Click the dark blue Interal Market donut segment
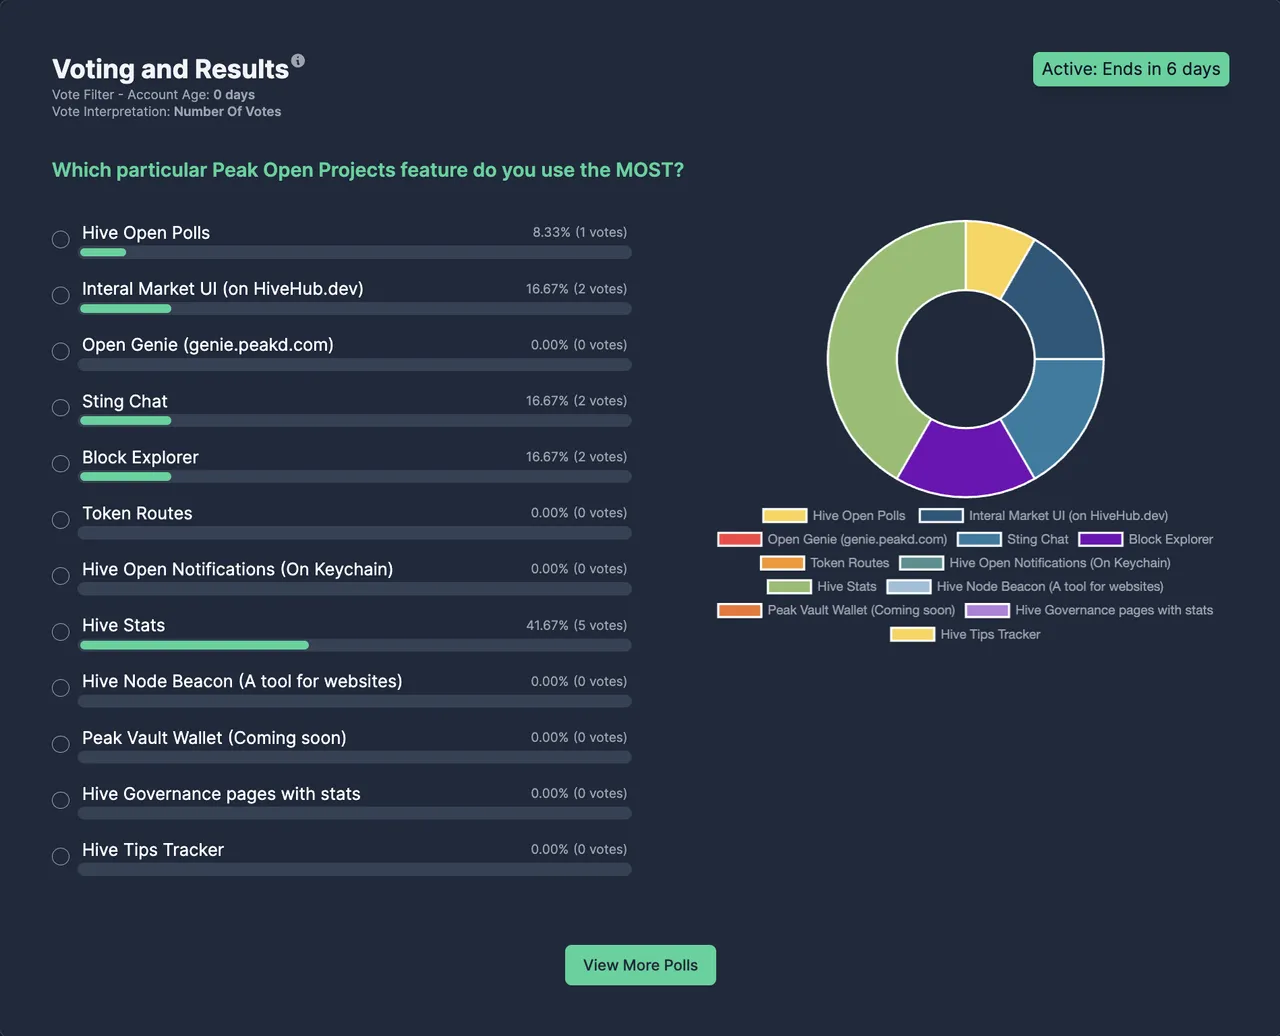This screenshot has height=1036, width=1280. coord(1056,306)
